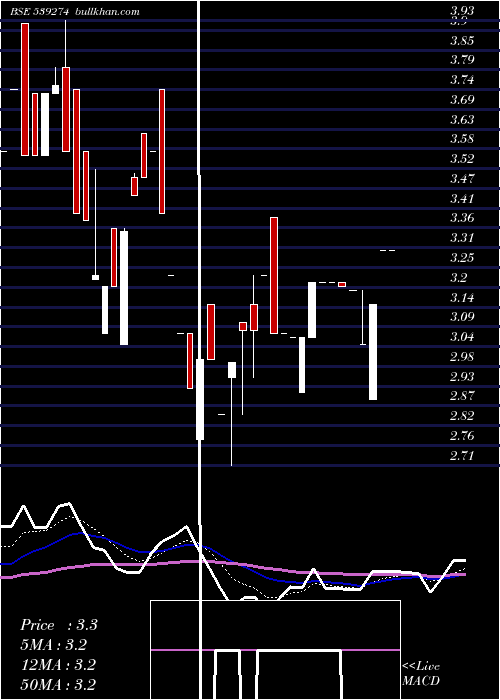Select the 3.69 price axis label
The height and width of the screenshot is (700, 500).
[462, 100]
